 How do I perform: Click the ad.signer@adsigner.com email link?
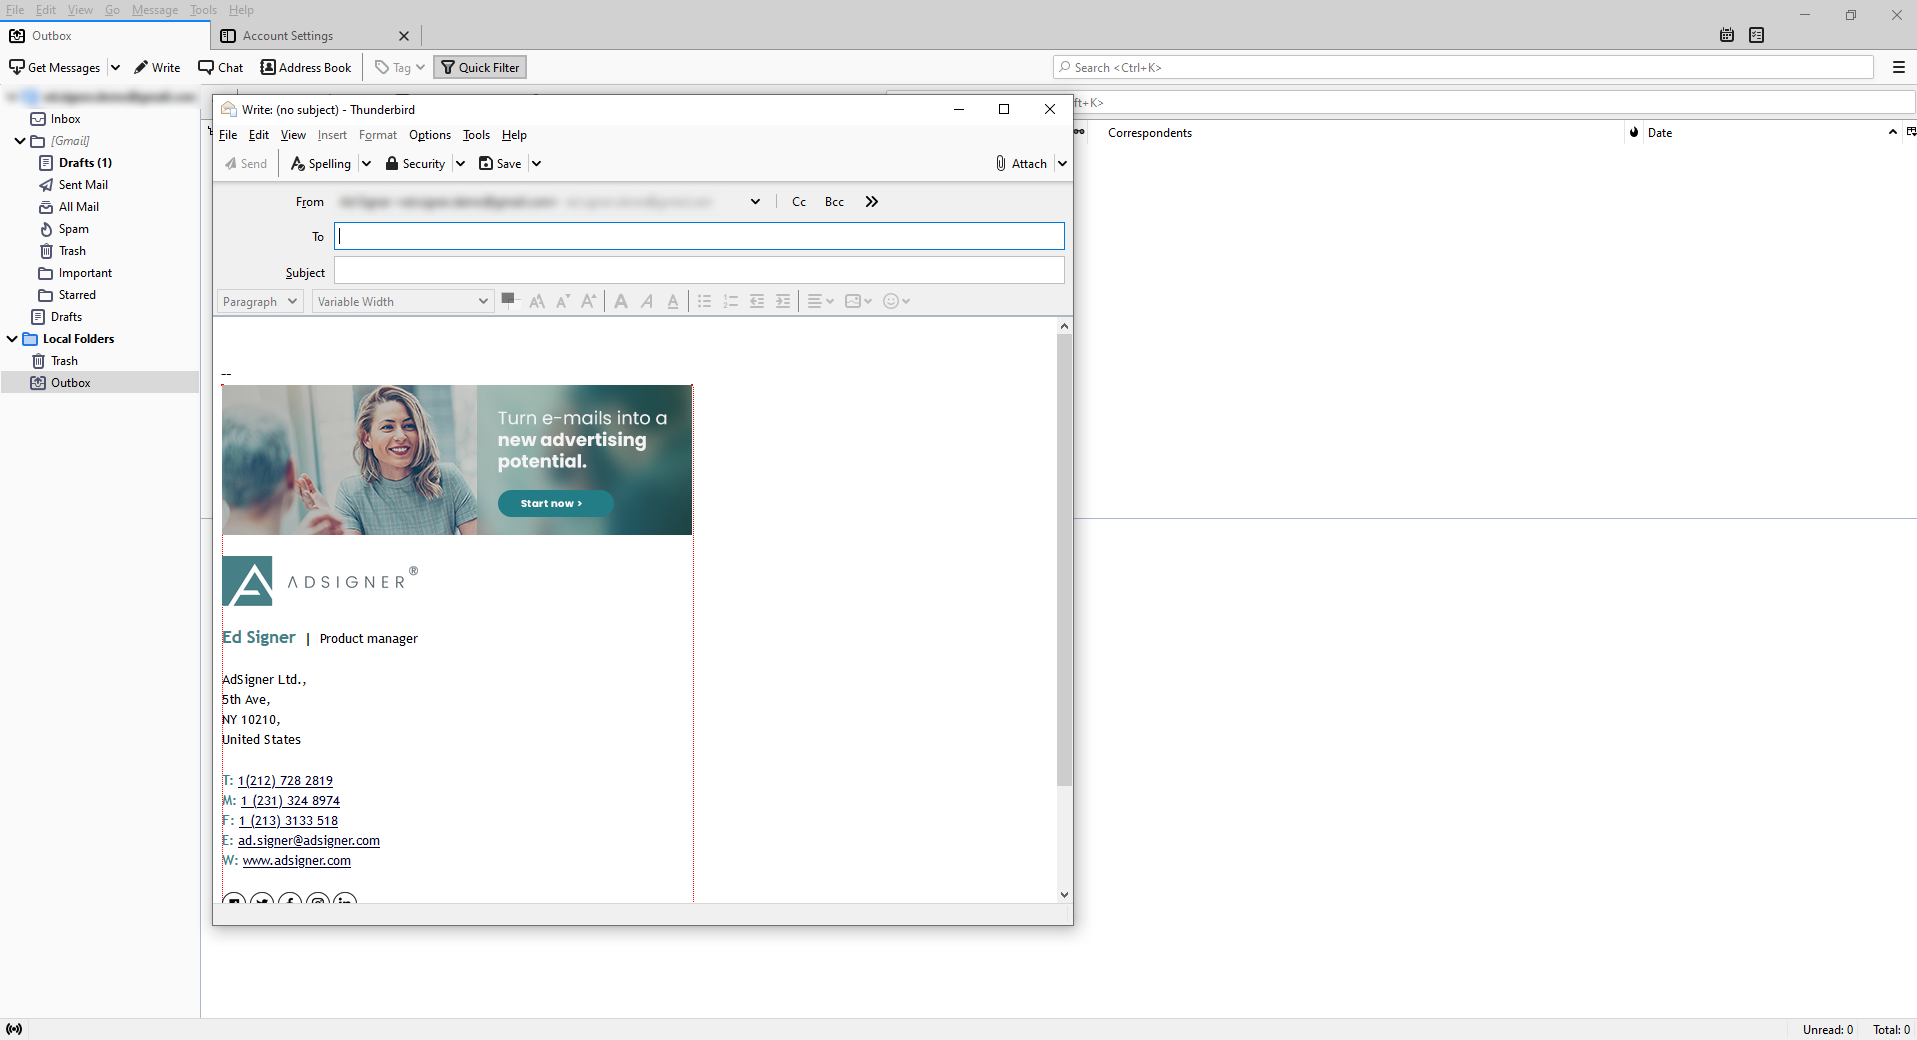(309, 841)
